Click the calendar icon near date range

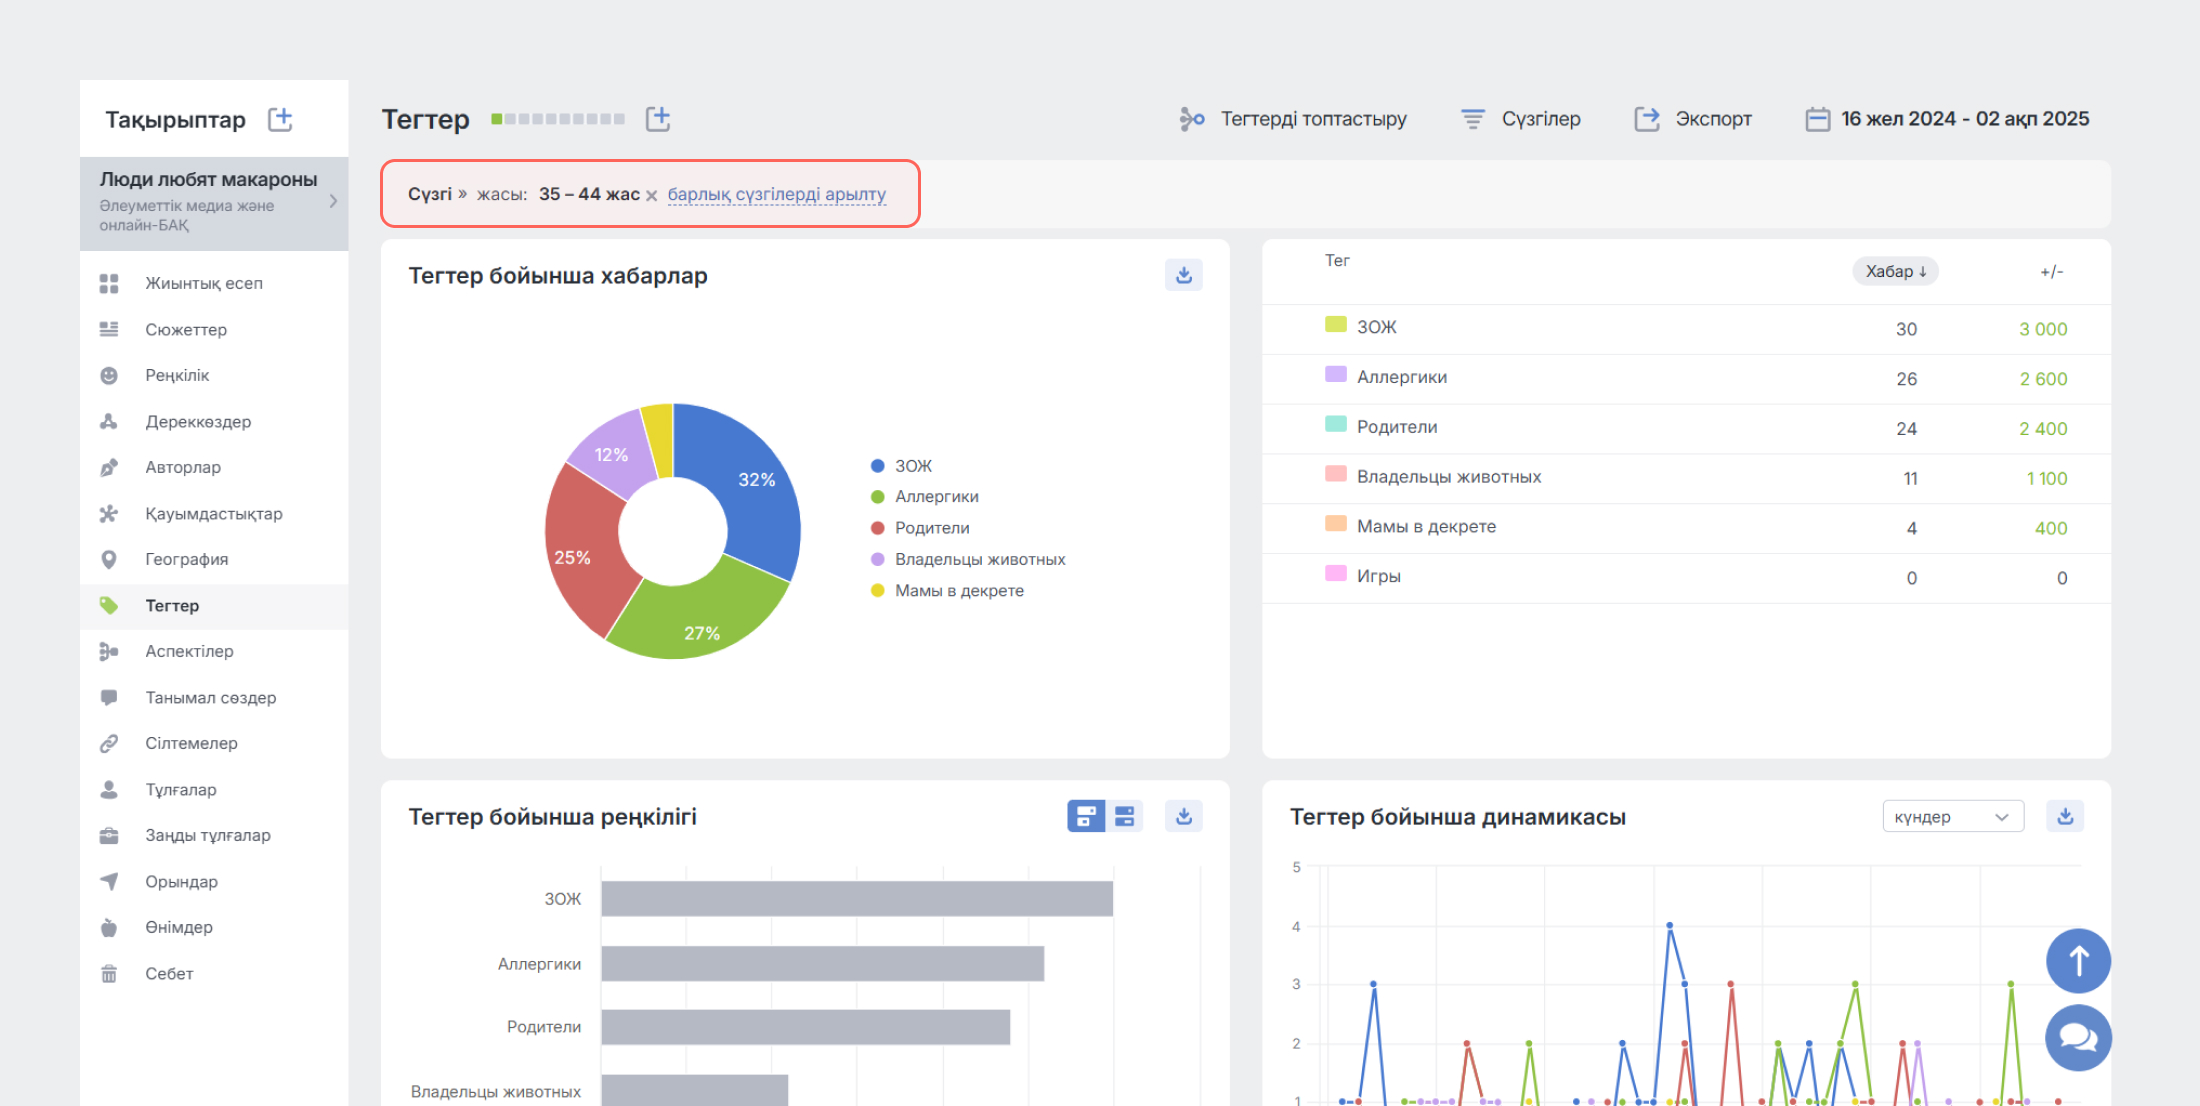[1817, 119]
